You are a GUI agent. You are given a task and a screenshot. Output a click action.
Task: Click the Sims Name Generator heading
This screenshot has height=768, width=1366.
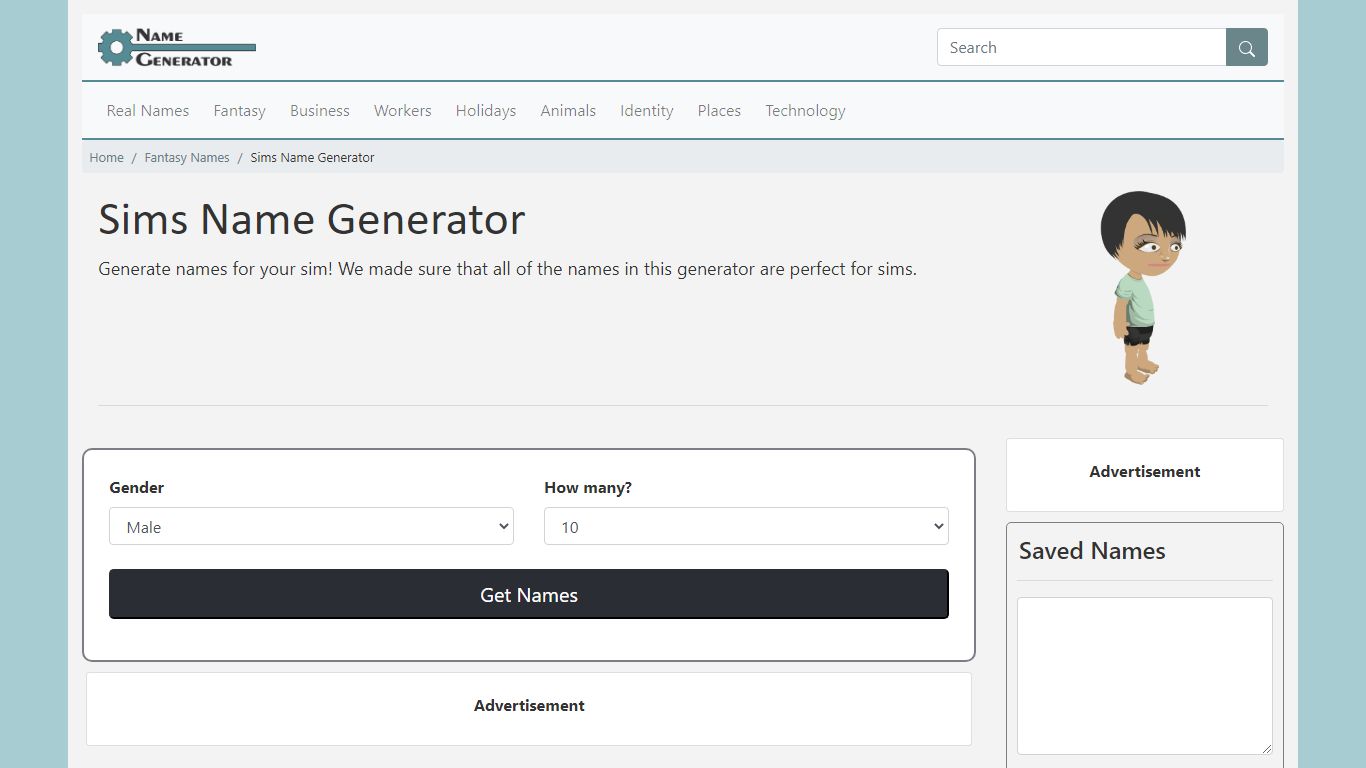[312, 219]
